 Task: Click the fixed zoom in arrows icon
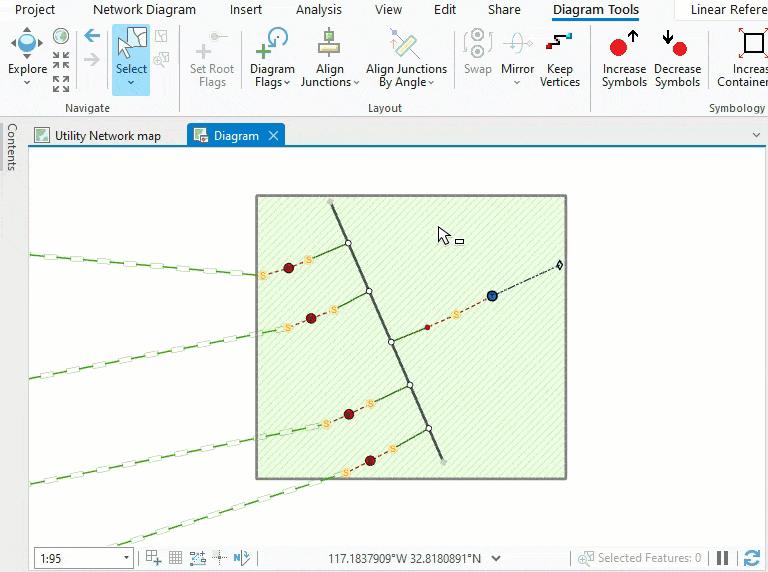pos(61,60)
